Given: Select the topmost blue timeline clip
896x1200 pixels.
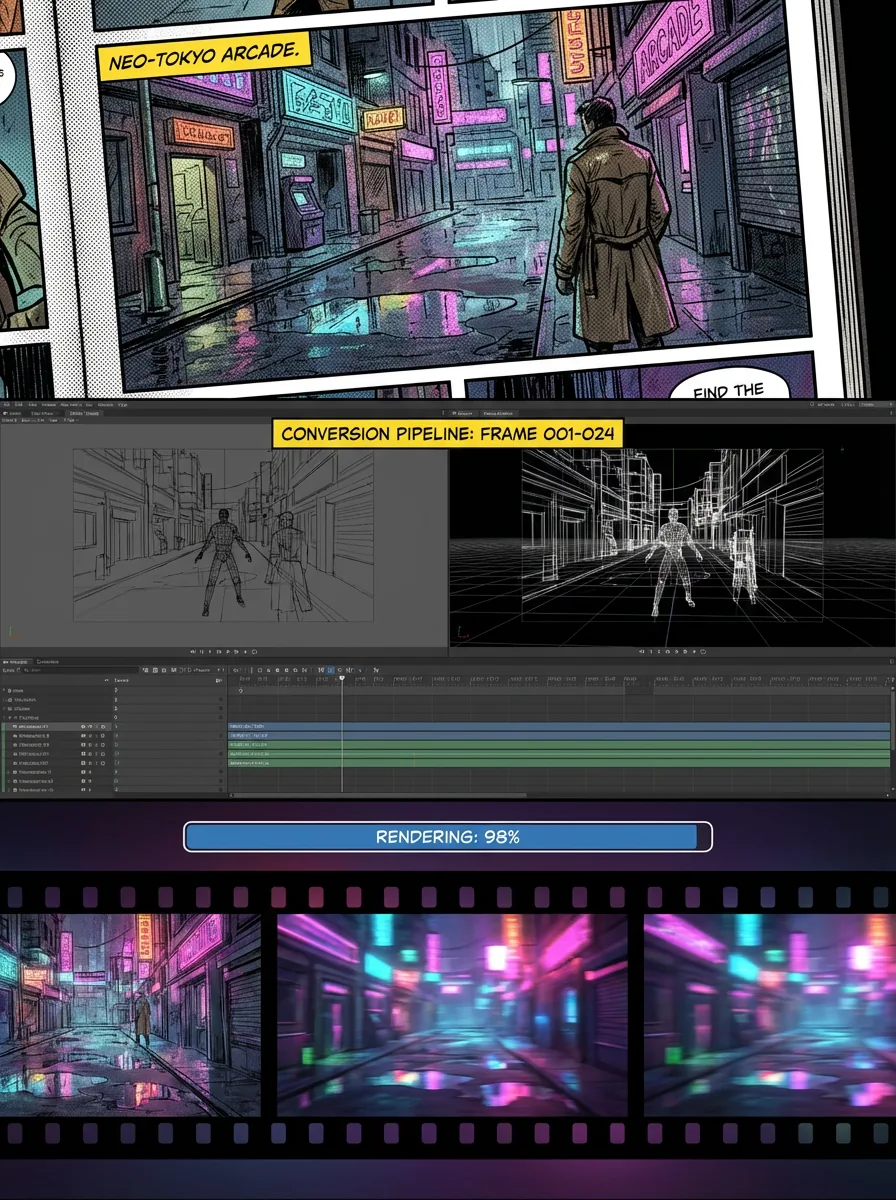Looking at the screenshot, I should point(559,726).
